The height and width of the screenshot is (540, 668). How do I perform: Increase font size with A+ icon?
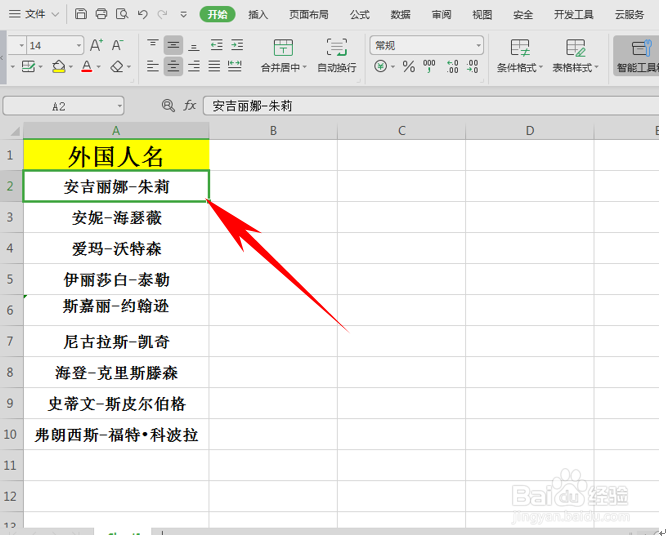pyautogui.click(x=96, y=45)
